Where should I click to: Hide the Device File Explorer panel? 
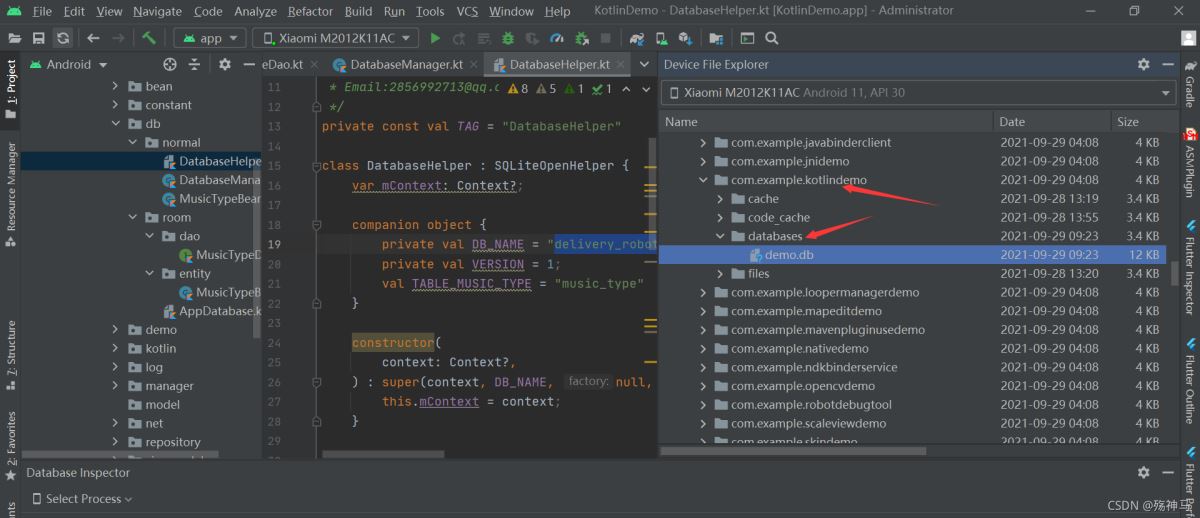[1167, 64]
